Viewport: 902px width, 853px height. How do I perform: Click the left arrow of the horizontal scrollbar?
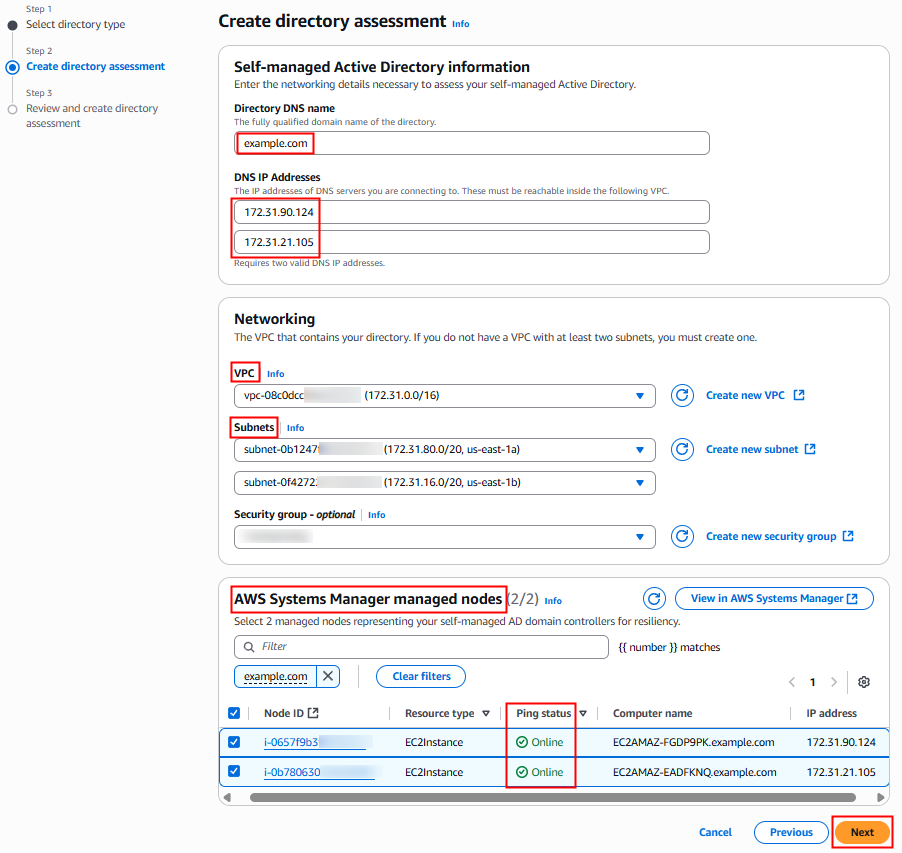(x=227, y=797)
